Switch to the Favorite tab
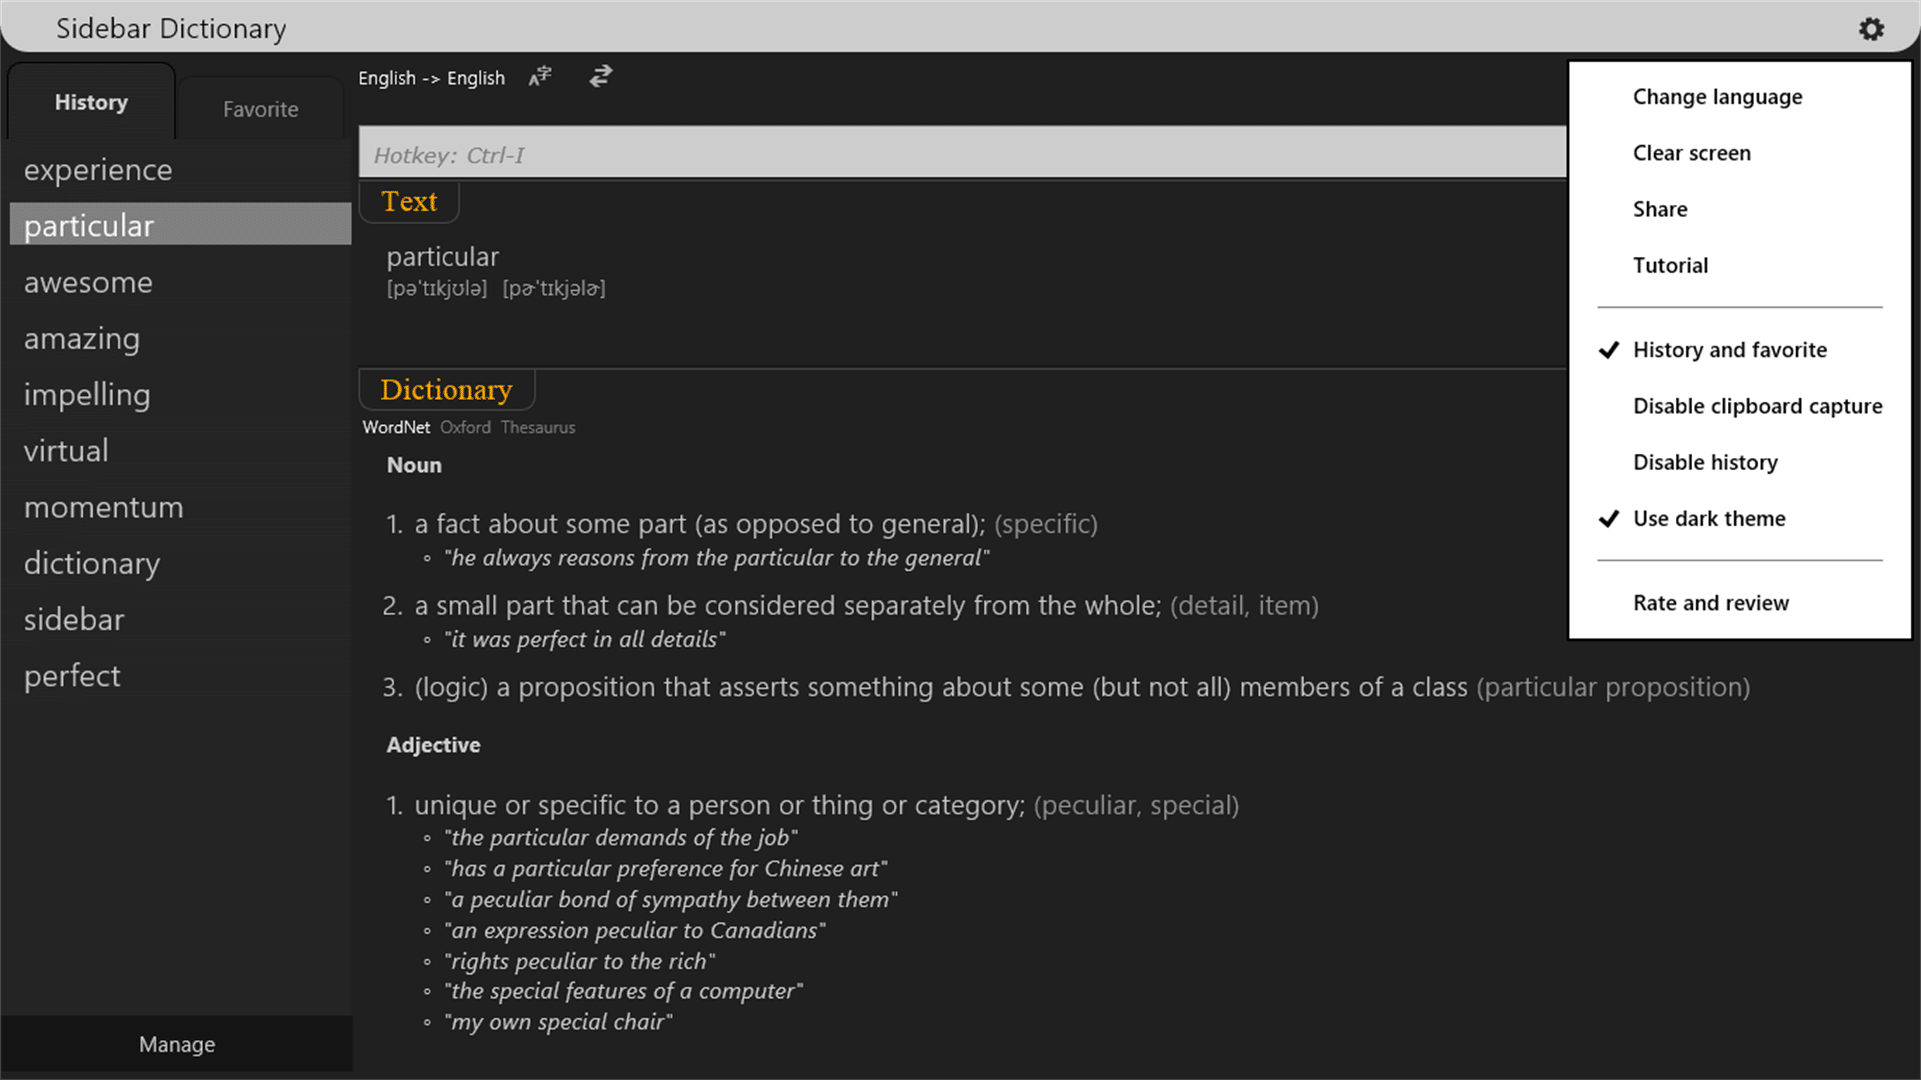Viewport: 1921px width, 1080px height. pyautogui.click(x=260, y=108)
